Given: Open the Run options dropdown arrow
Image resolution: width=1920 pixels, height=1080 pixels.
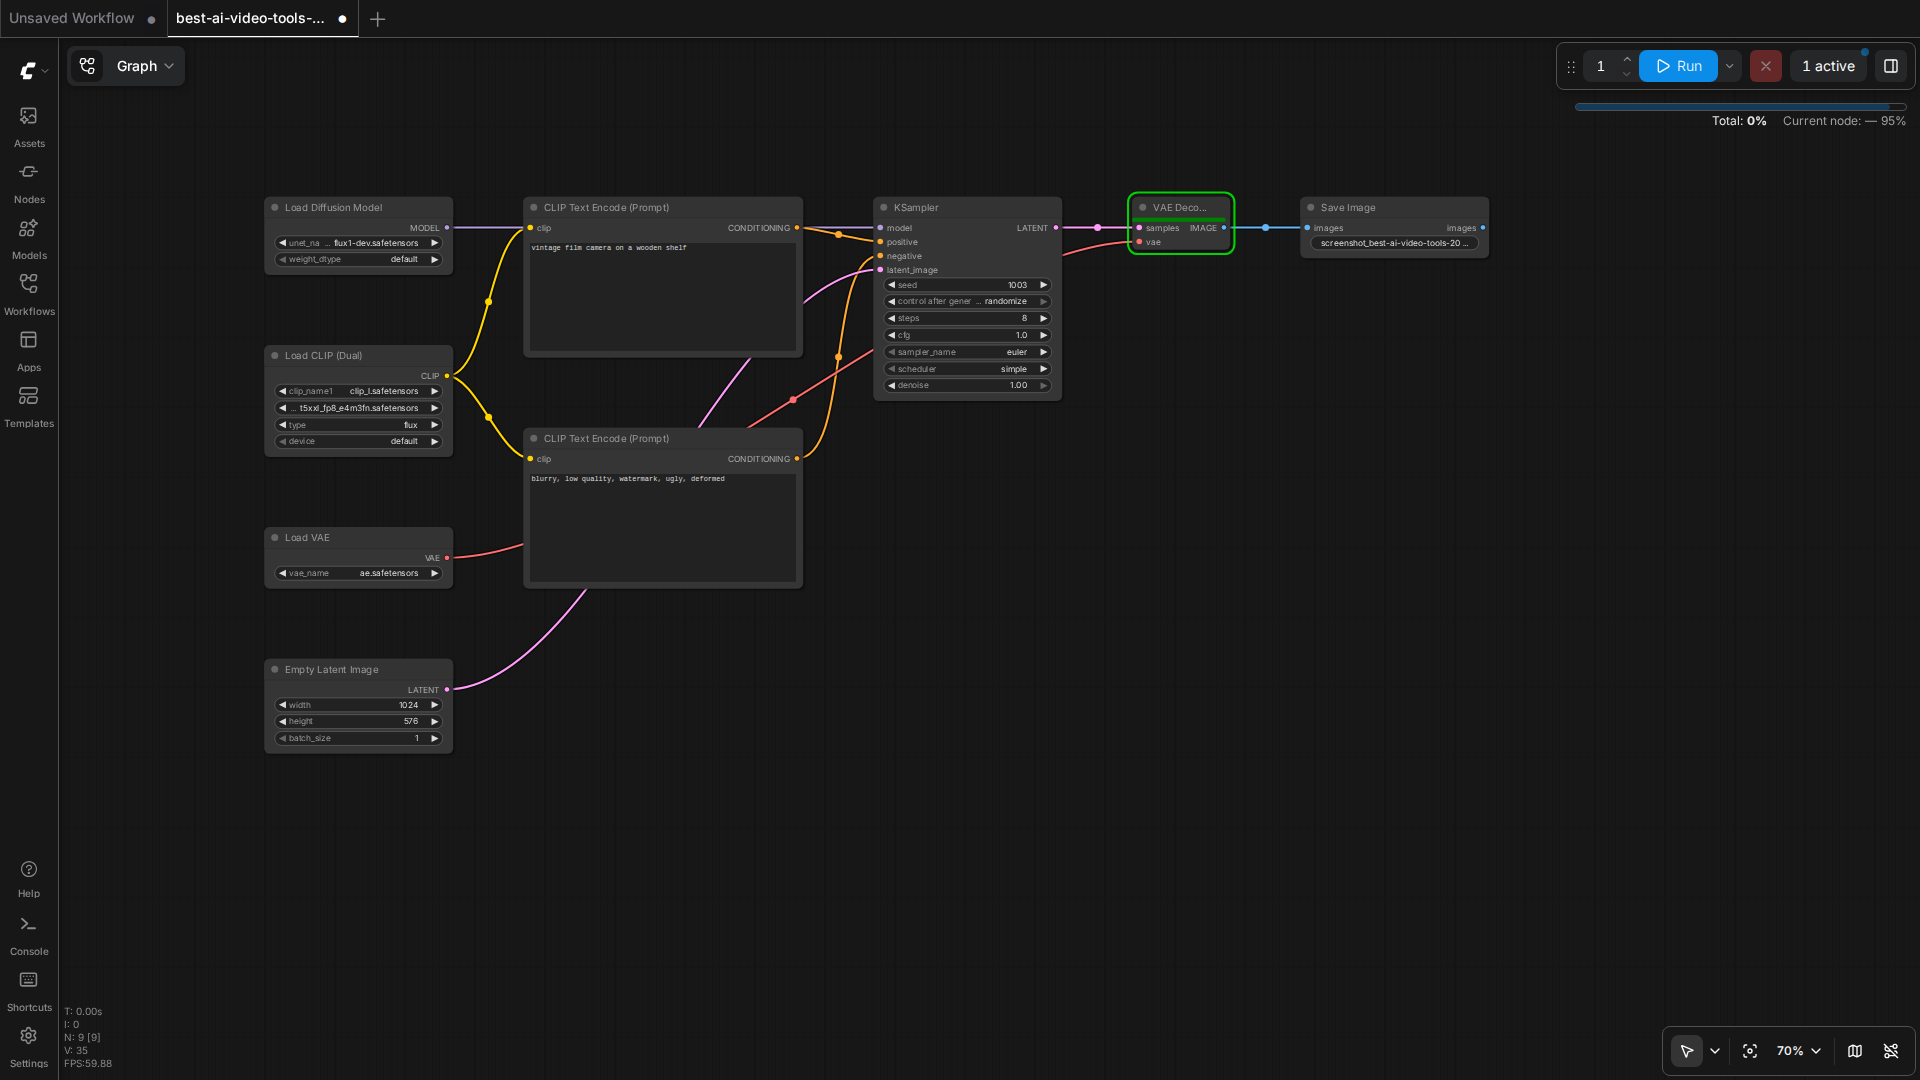Looking at the screenshot, I should (x=1729, y=66).
